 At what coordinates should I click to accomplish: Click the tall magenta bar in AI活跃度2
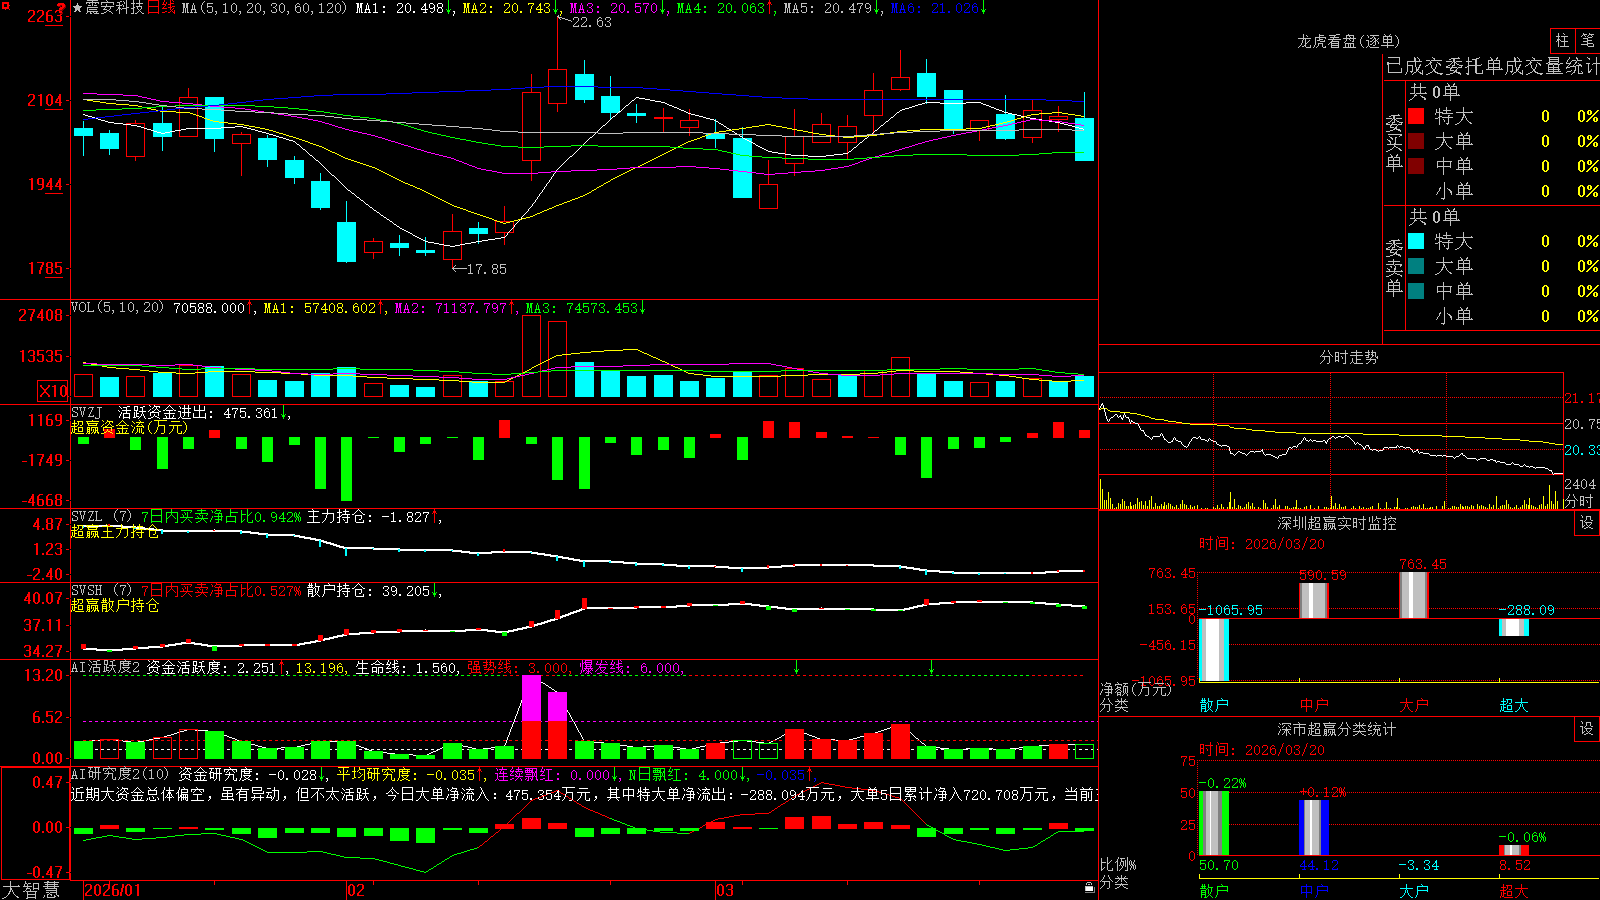pyautogui.click(x=531, y=698)
